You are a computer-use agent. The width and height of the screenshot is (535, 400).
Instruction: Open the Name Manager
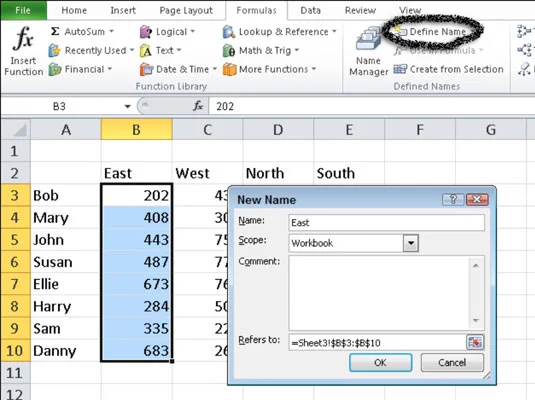368,51
